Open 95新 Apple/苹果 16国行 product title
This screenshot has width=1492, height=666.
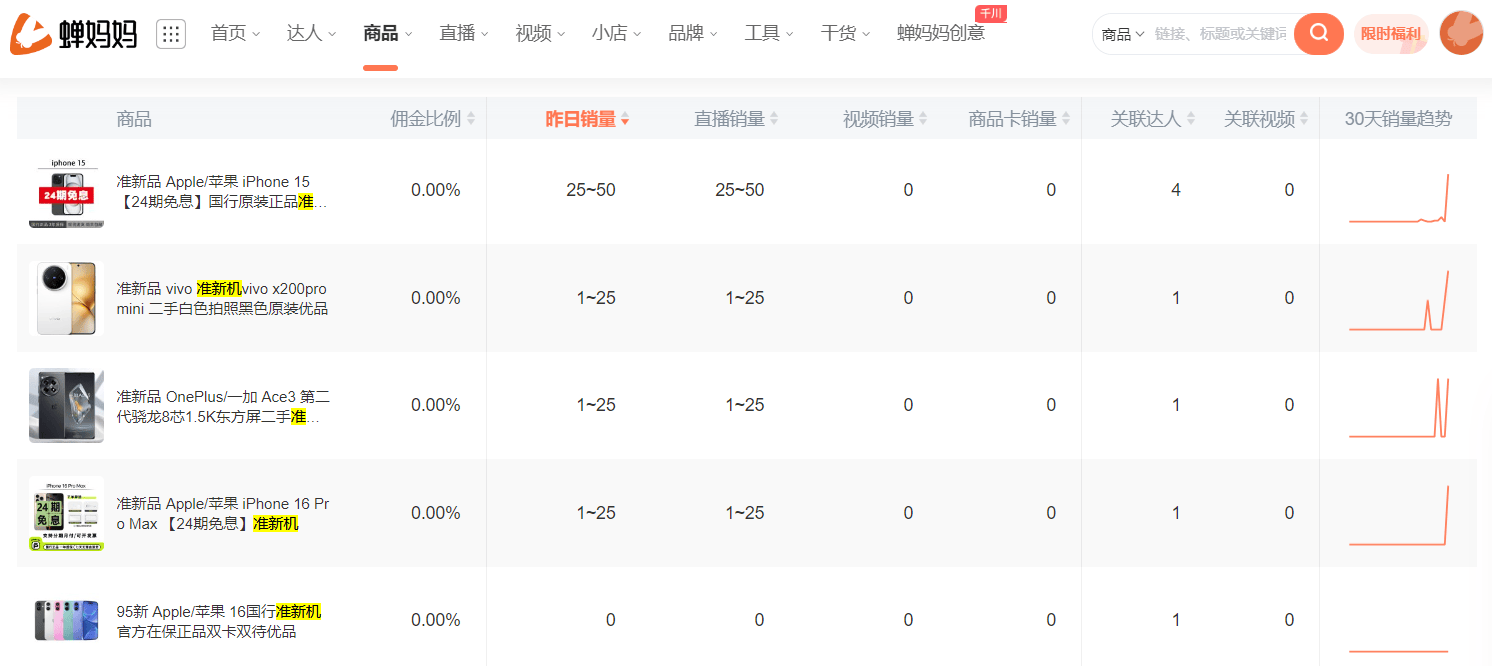point(219,621)
